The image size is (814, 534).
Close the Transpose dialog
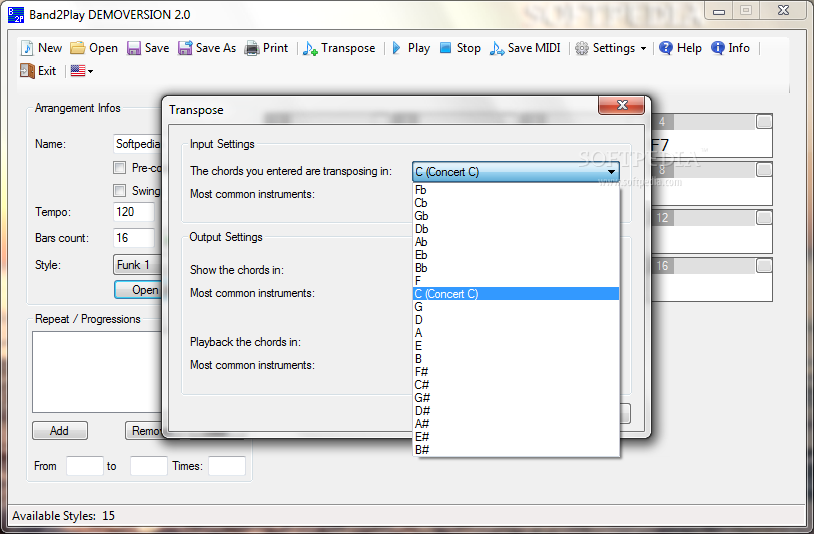pos(621,105)
